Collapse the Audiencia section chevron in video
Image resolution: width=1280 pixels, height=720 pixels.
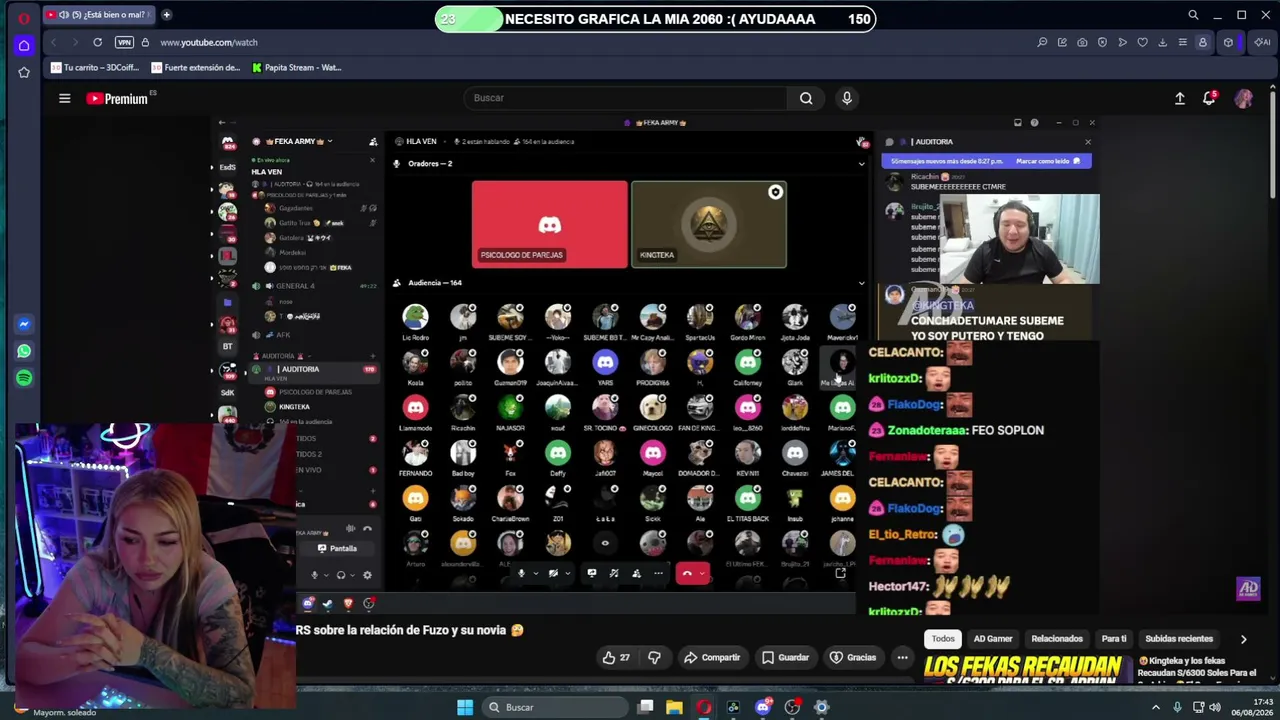pyautogui.click(x=861, y=283)
